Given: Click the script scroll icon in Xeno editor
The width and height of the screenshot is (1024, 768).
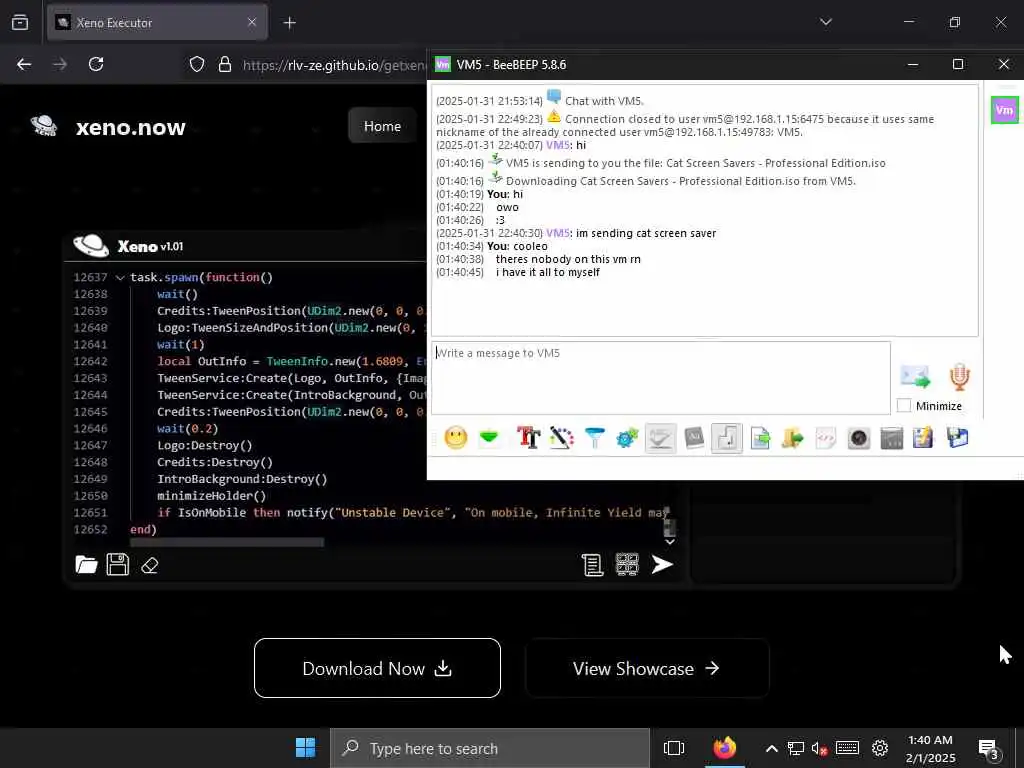Looking at the screenshot, I should click(x=592, y=565).
